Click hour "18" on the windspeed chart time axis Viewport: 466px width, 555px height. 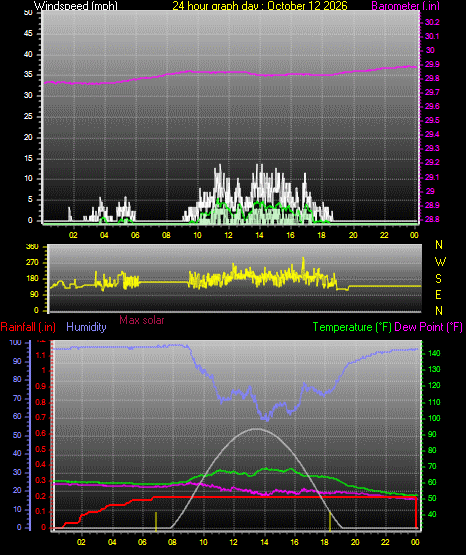point(322,235)
